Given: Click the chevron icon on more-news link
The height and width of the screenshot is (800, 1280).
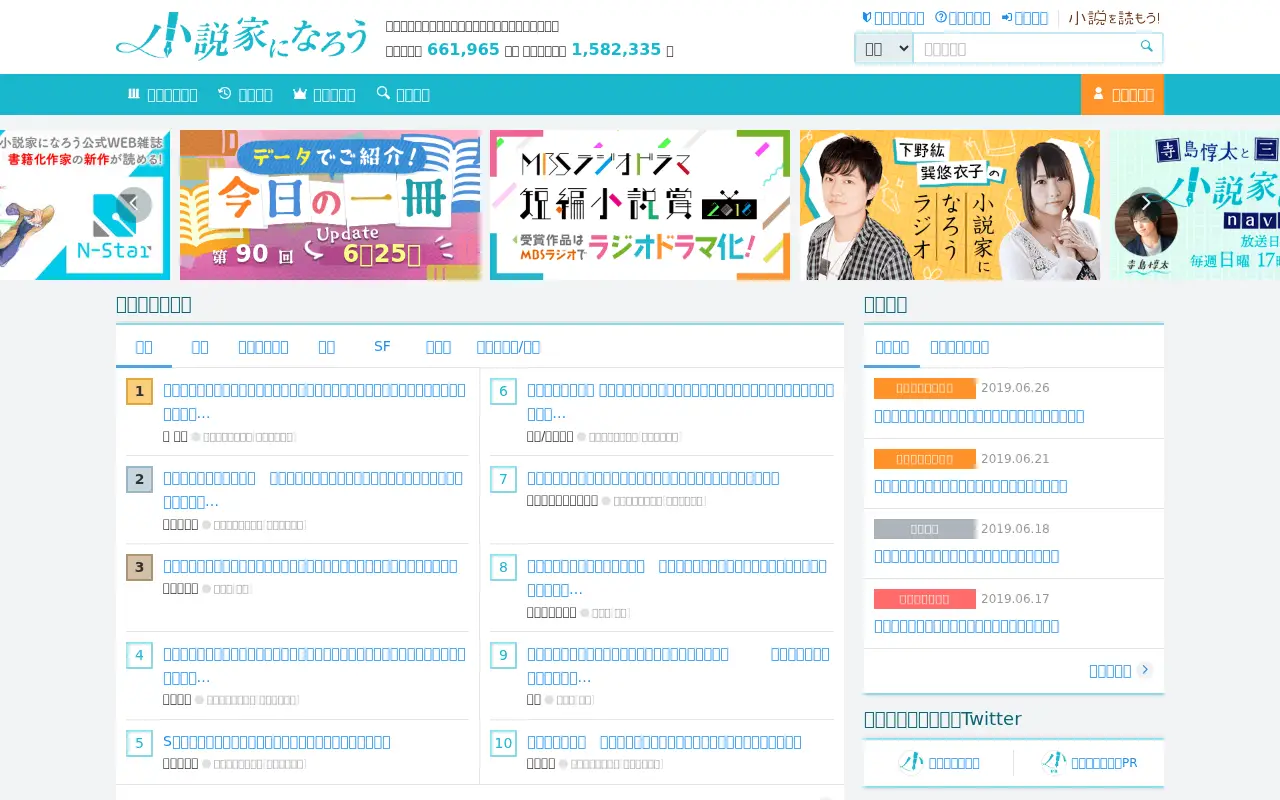Looking at the screenshot, I should (1145, 670).
